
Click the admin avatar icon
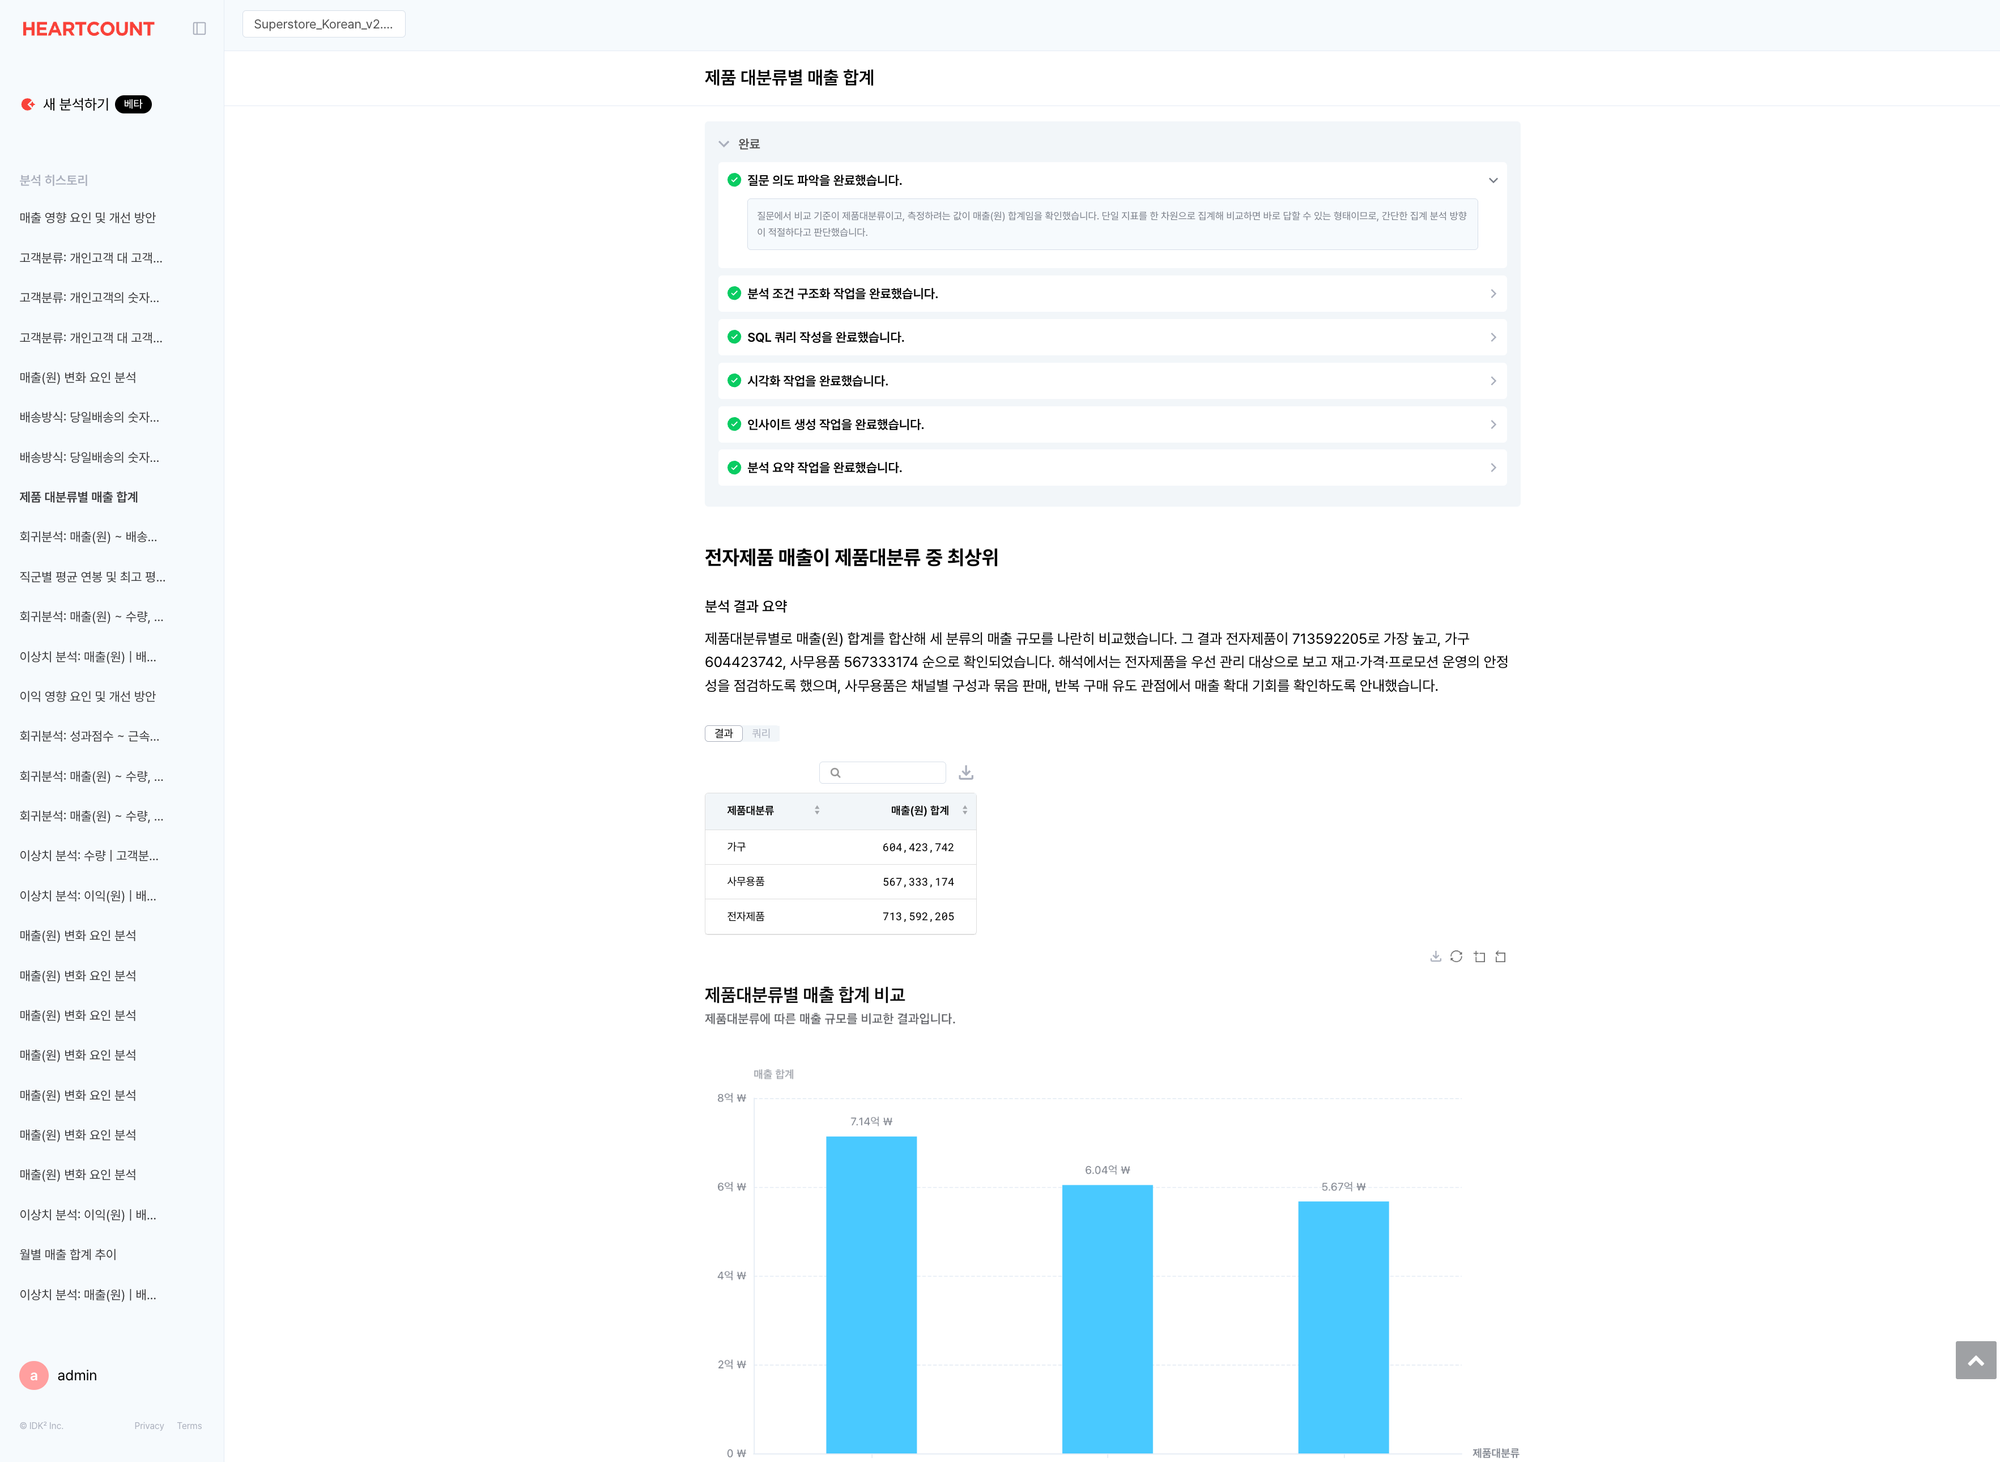(33, 1375)
